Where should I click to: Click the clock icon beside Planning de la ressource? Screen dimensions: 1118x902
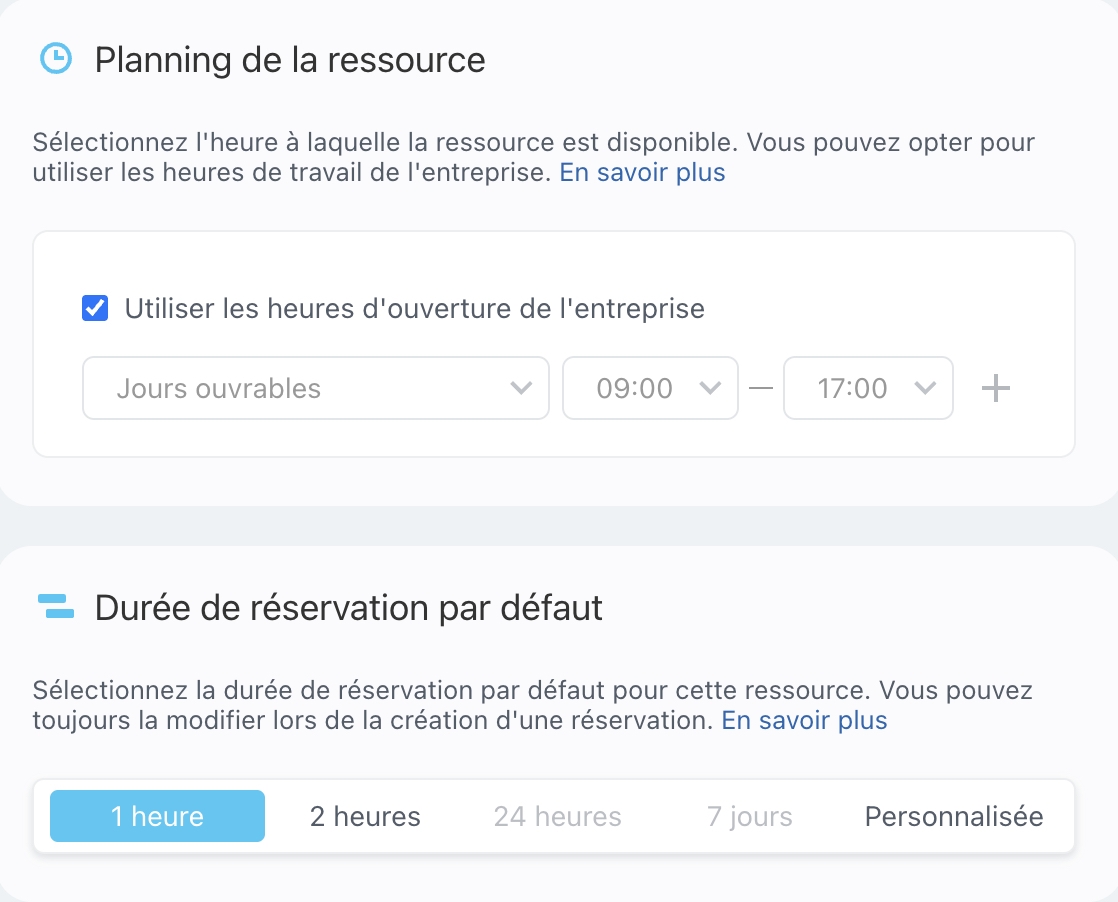click(56, 59)
